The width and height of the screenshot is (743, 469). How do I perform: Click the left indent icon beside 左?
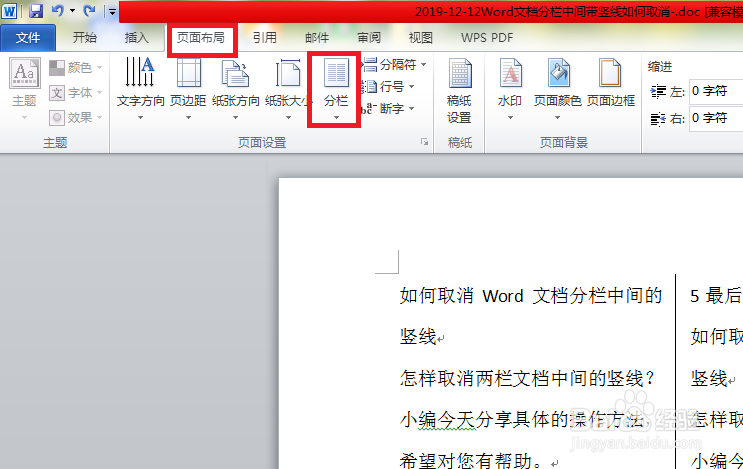[658, 91]
